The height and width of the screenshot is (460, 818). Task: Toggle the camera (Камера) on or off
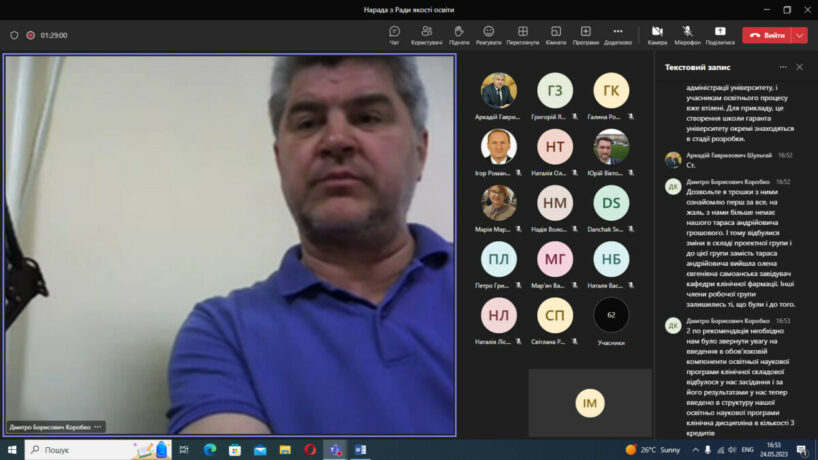point(657,34)
